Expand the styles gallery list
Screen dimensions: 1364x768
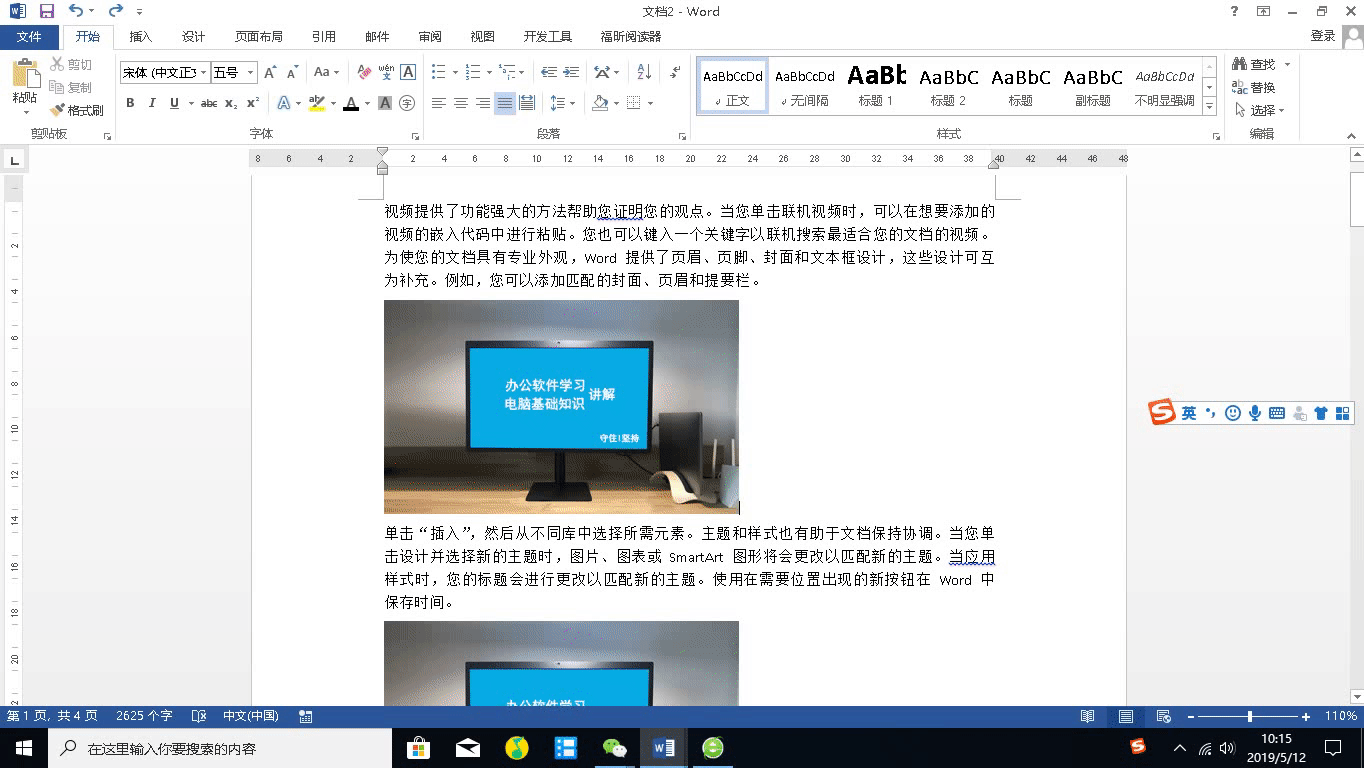click(x=1209, y=107)
